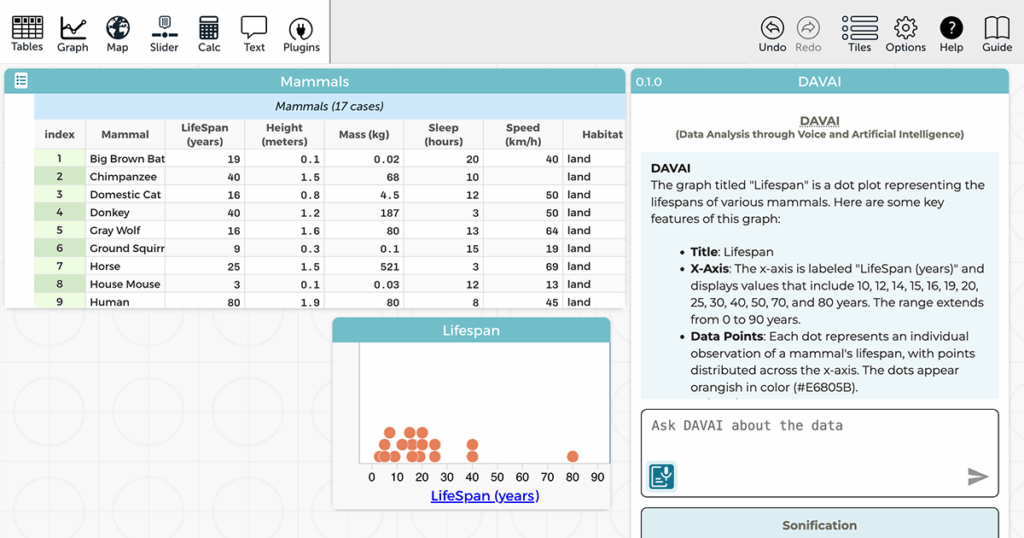1024x538 pixels.
Task: Open the Height (meters) column header
Action: click(284, 134)
